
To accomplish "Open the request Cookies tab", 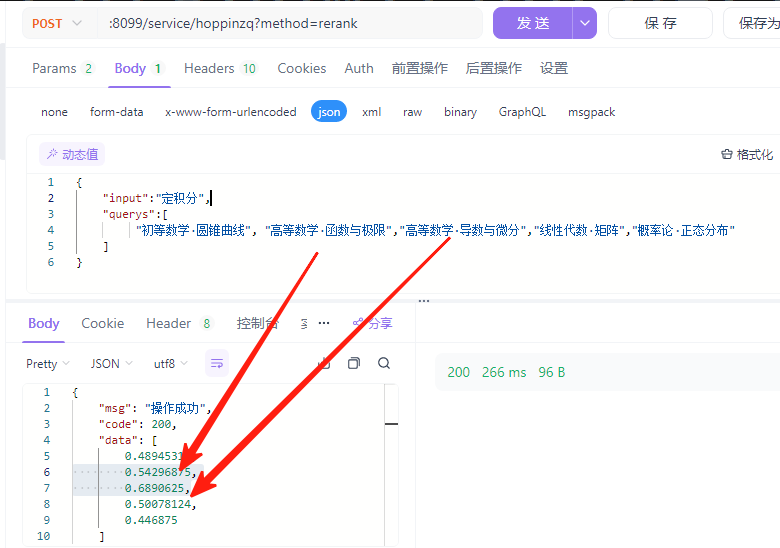I will [x=301, y=68].
